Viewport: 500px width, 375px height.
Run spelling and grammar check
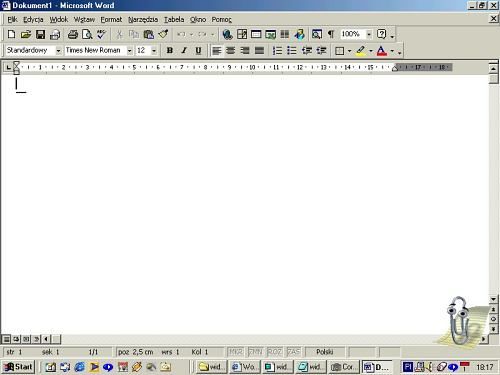point(101,34)
